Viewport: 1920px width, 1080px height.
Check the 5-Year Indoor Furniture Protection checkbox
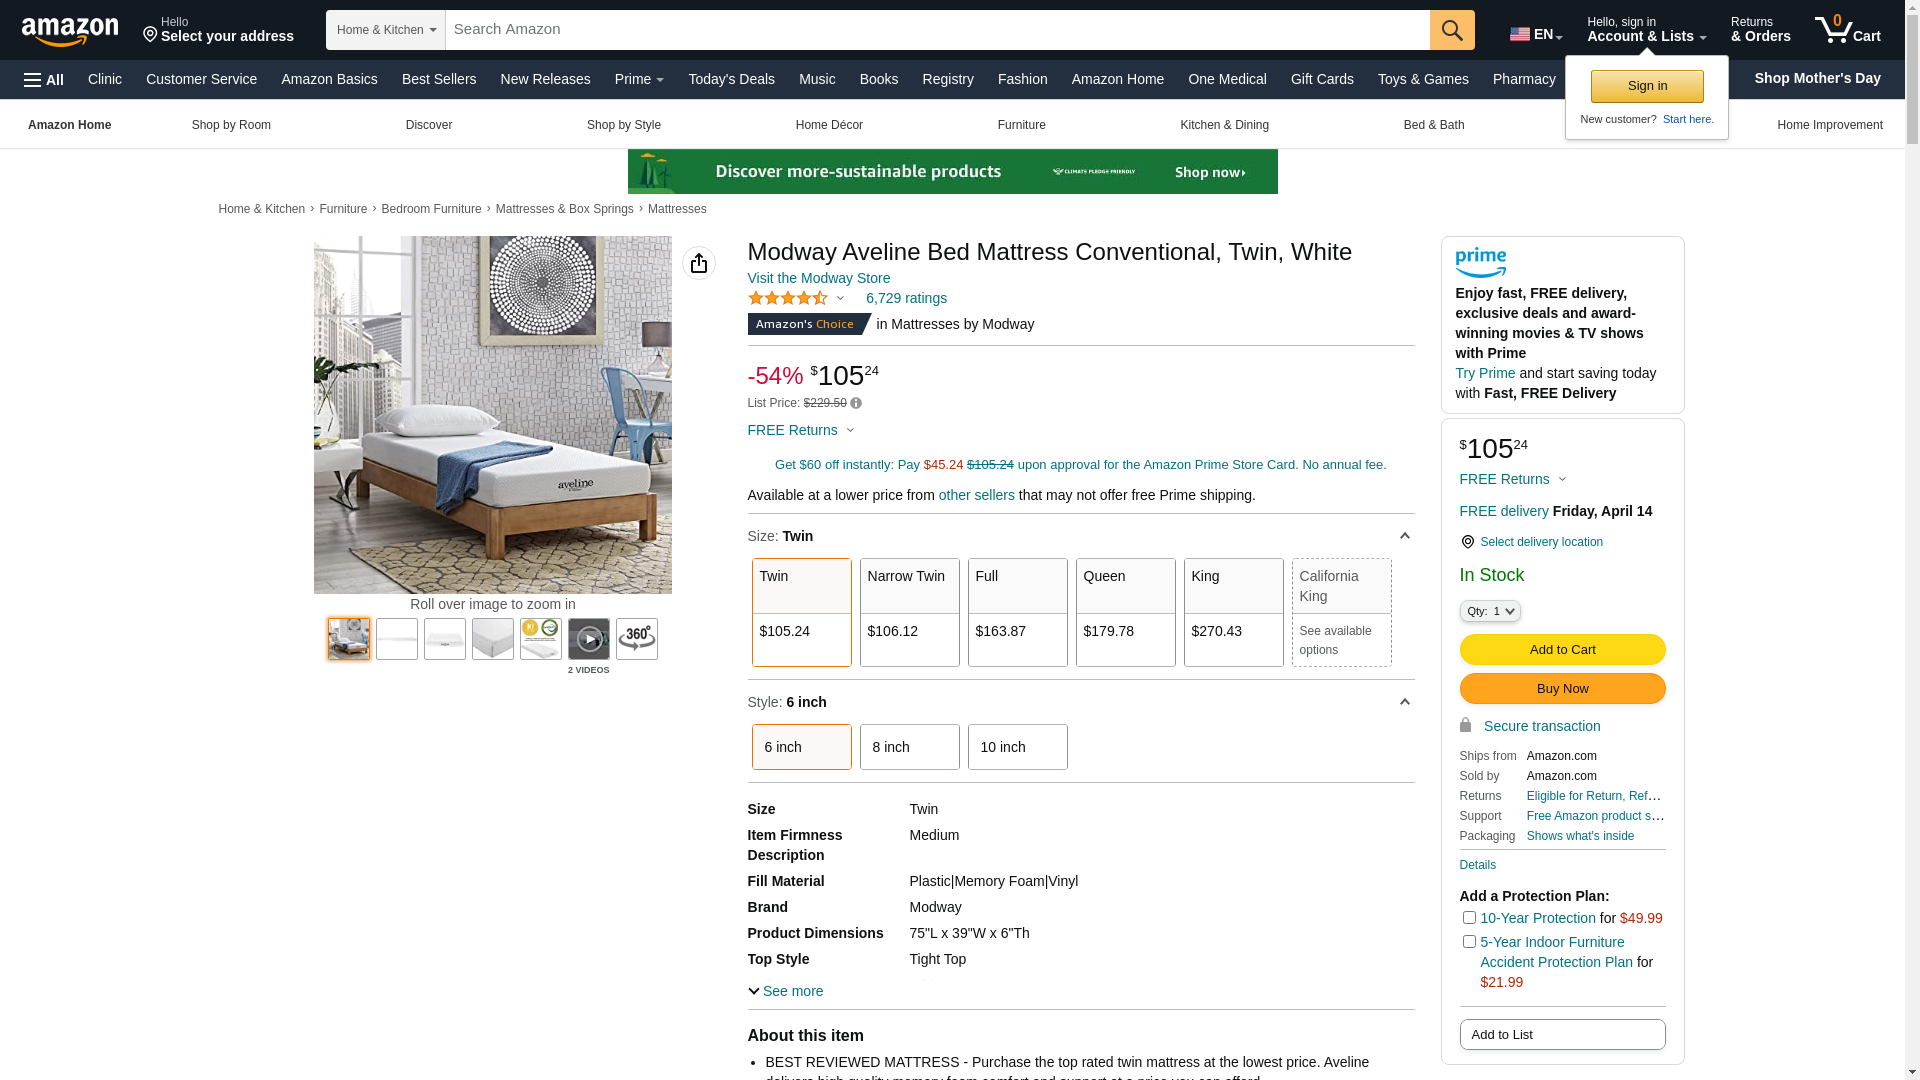point(1468,941)
